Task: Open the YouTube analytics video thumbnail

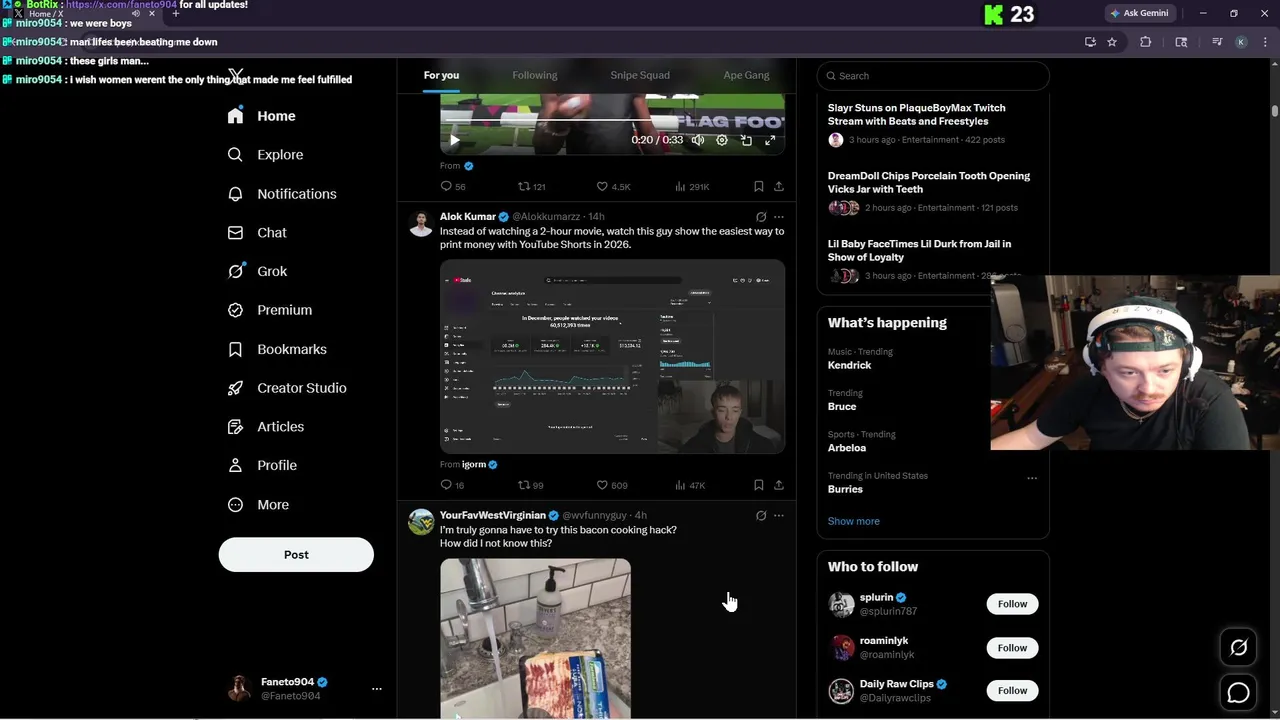Action: (x=612, y=357)
